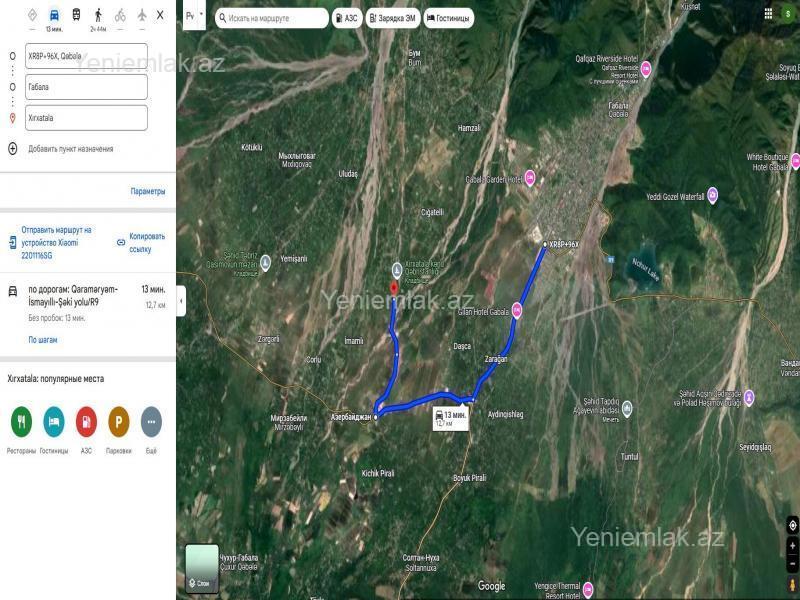Find Гостиницы in popular places
800x600 pixels.
point(54,422)
